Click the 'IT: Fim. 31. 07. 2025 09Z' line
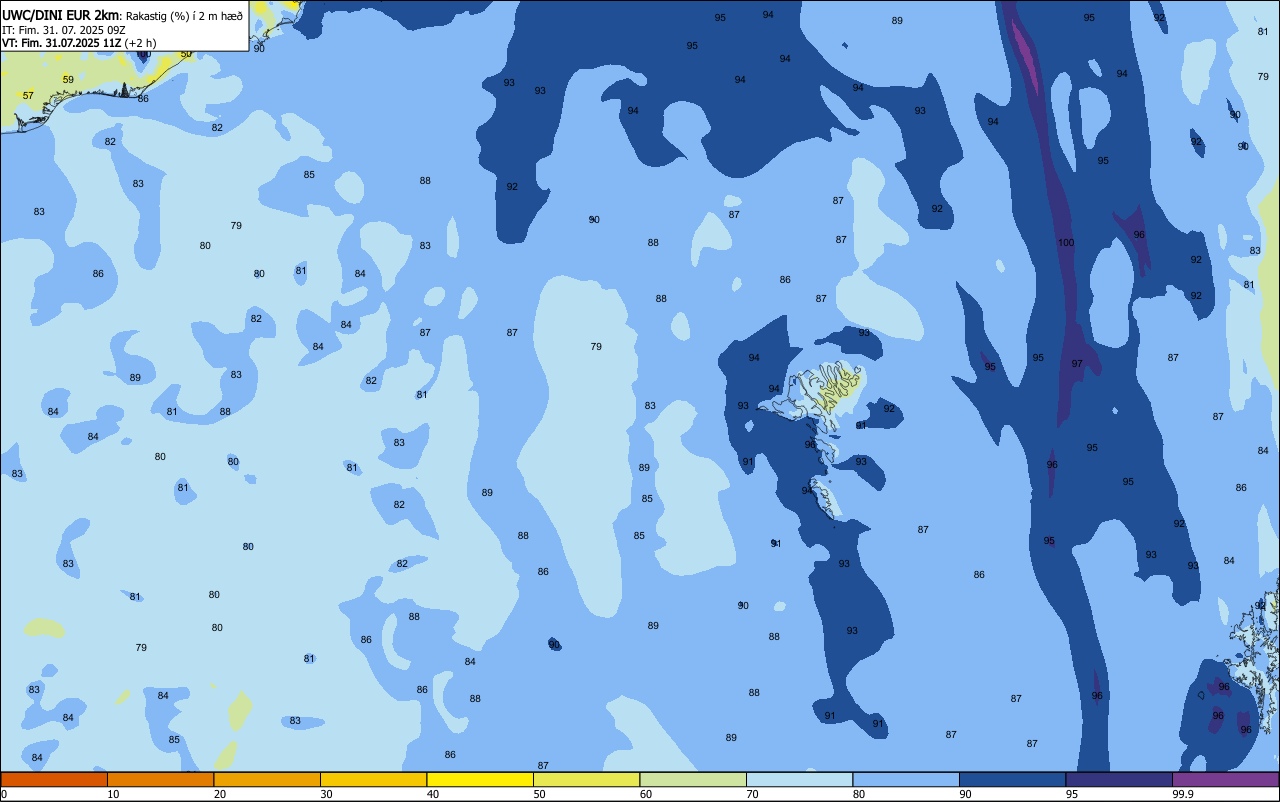This screenshot has height=802, width=1280. (x=63, y=29)
